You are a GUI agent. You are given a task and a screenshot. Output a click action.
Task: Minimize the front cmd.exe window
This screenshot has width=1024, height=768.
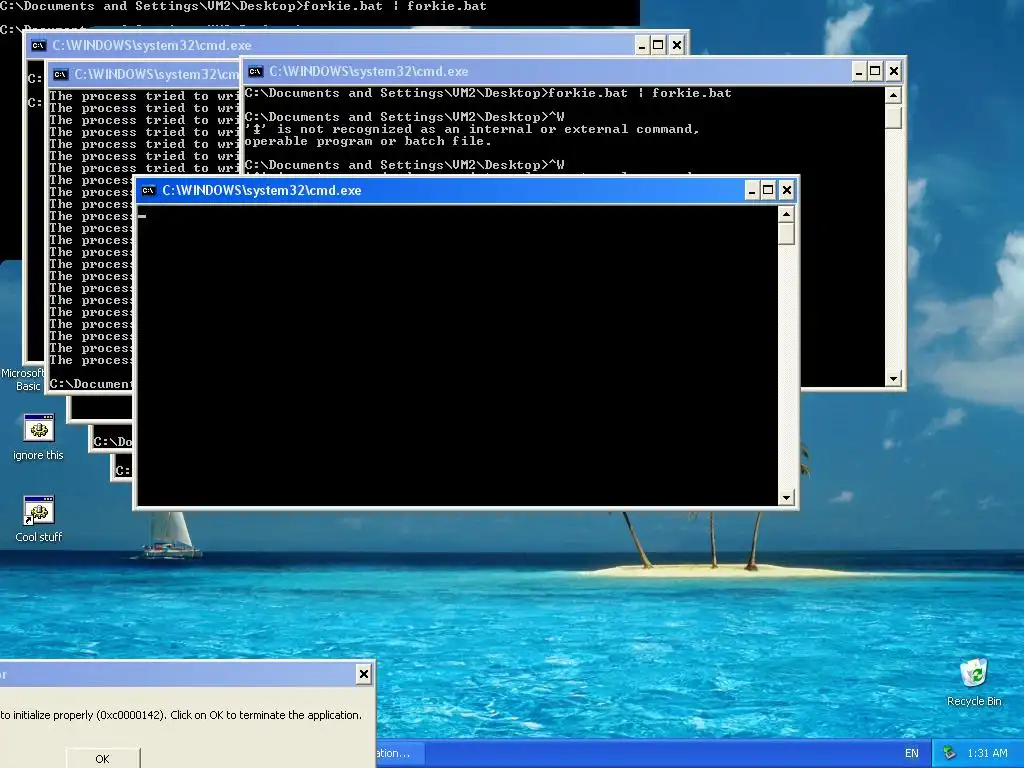pyautogui.click(x=752, y=191)
